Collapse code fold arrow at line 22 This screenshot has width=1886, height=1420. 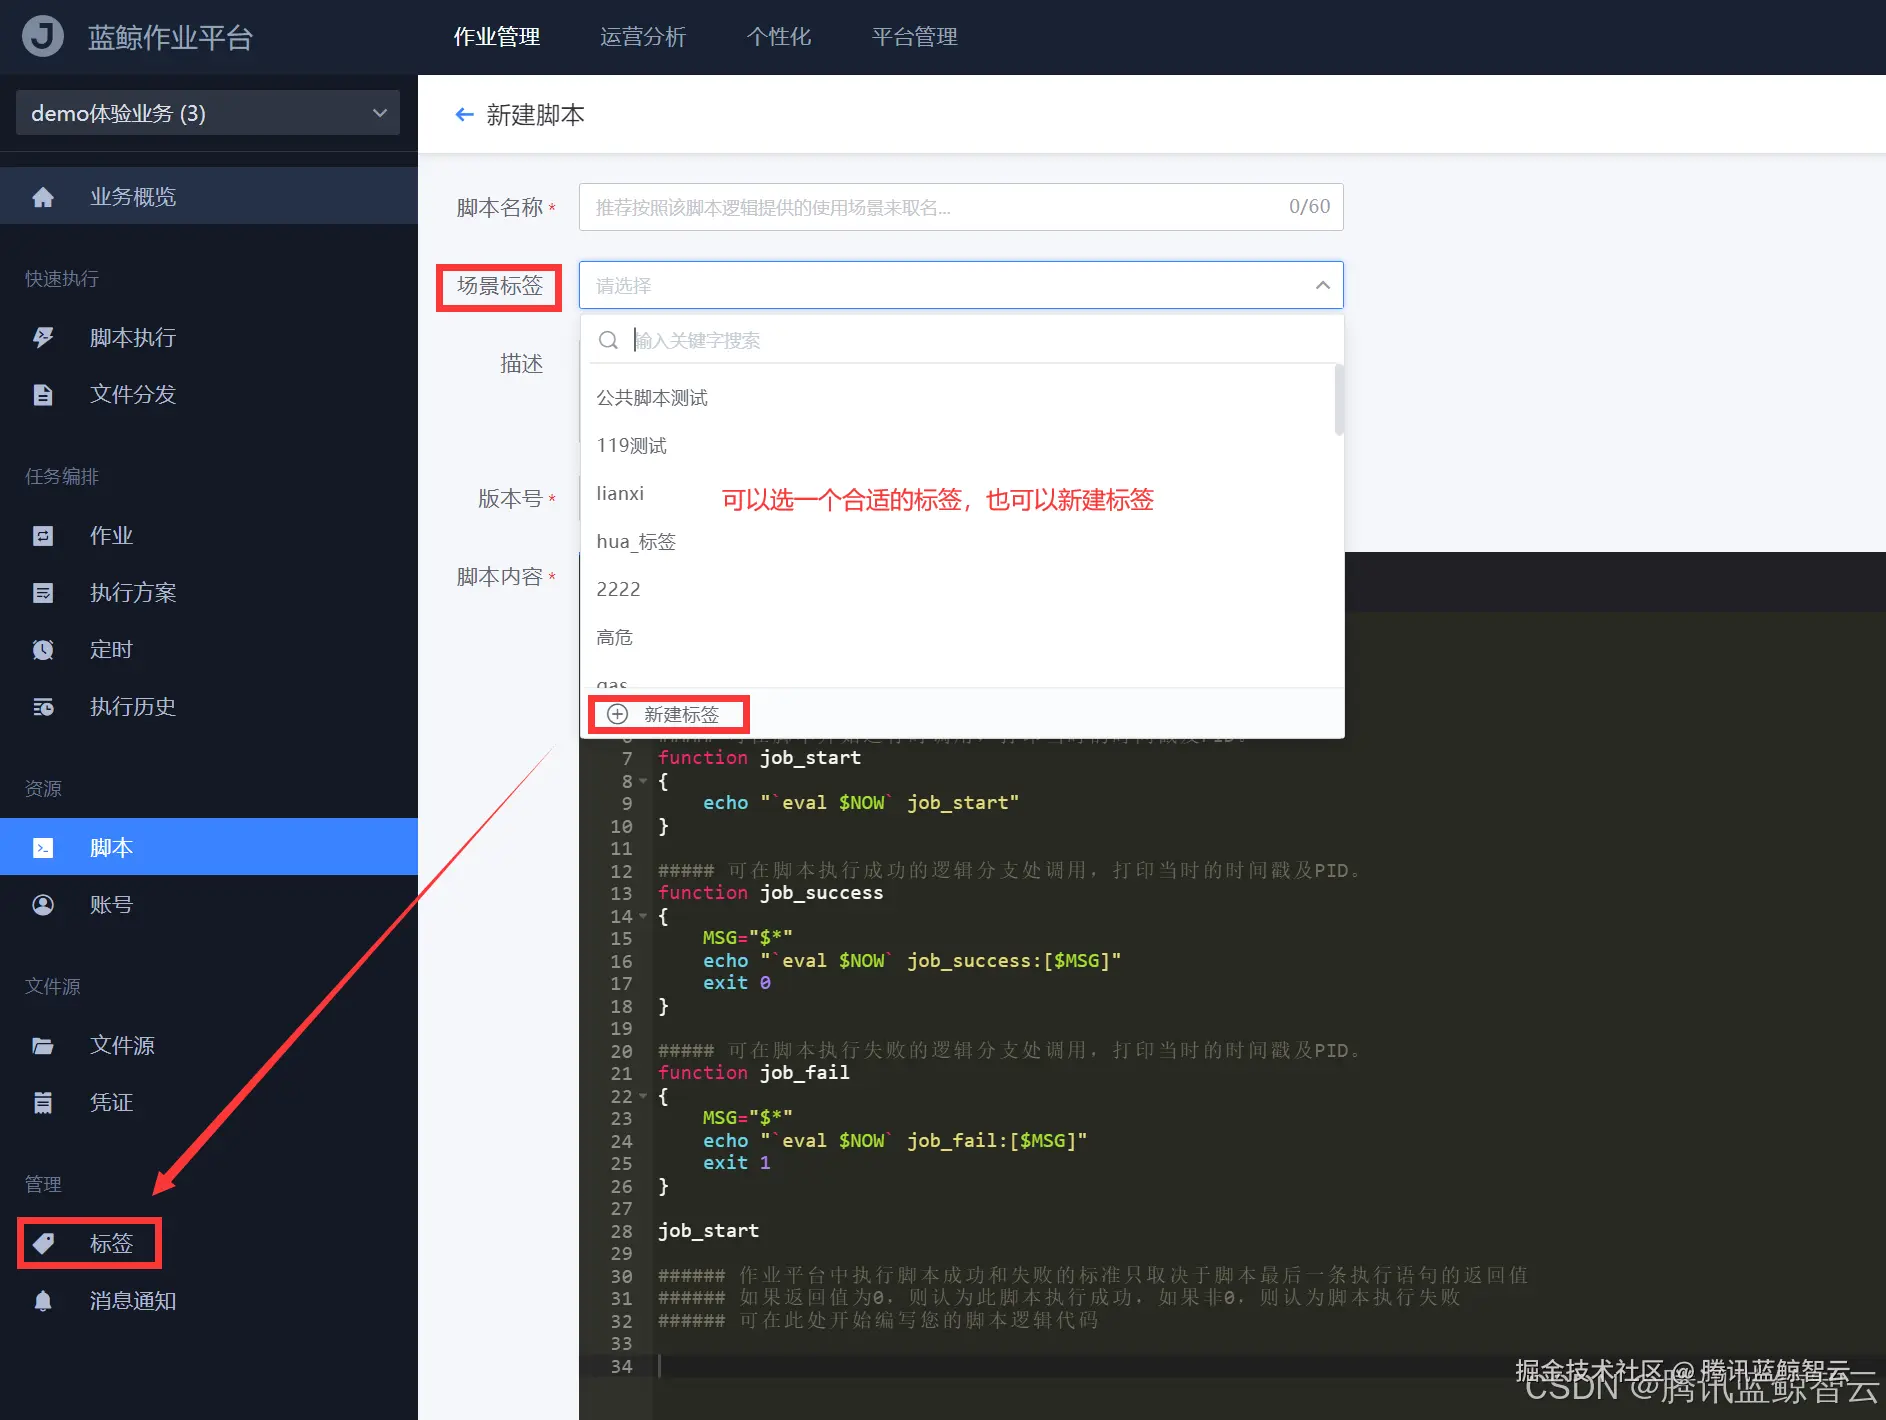pos(643,1096)
